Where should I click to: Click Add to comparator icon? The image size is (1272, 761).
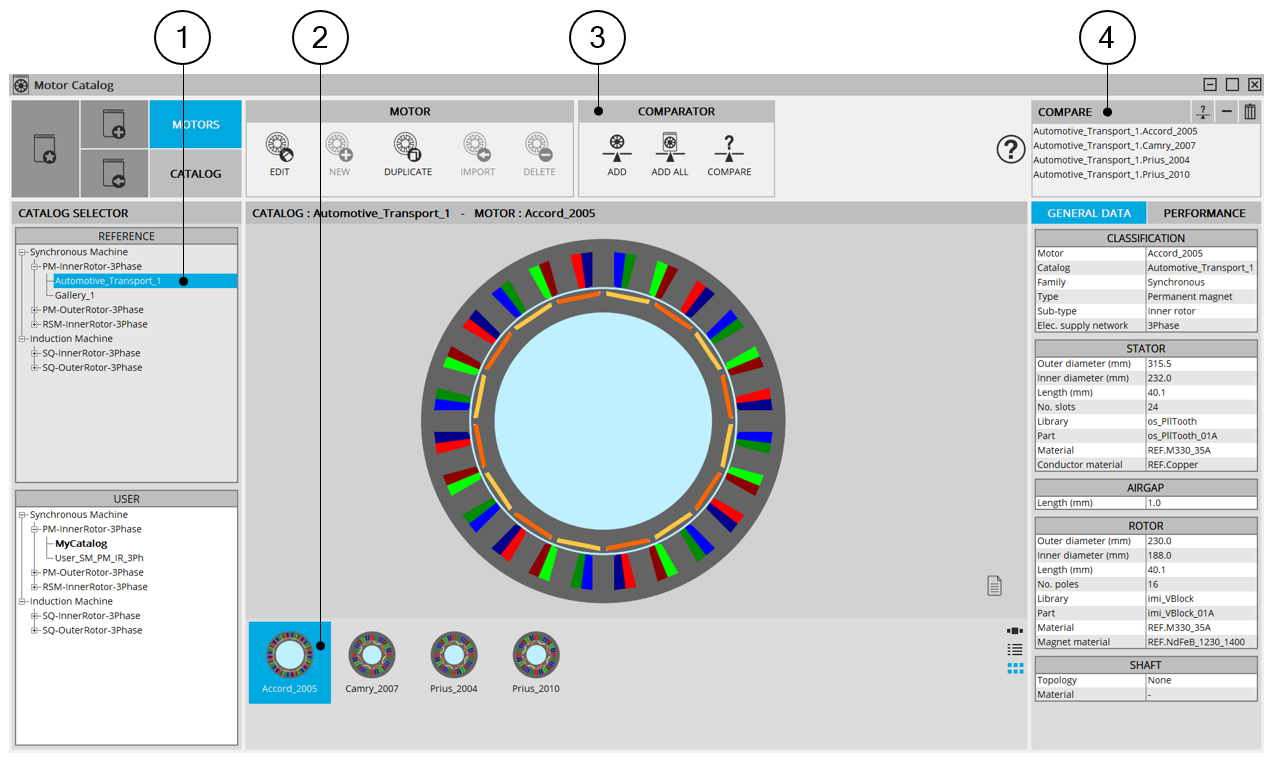(617, 149)
